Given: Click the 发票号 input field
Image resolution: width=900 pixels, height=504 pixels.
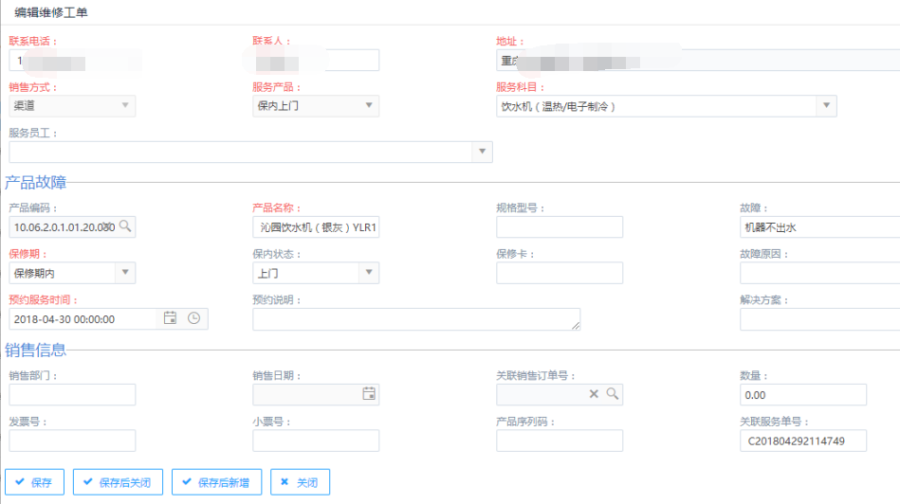Looking at the screenshot, I should [x=72, y=441].
